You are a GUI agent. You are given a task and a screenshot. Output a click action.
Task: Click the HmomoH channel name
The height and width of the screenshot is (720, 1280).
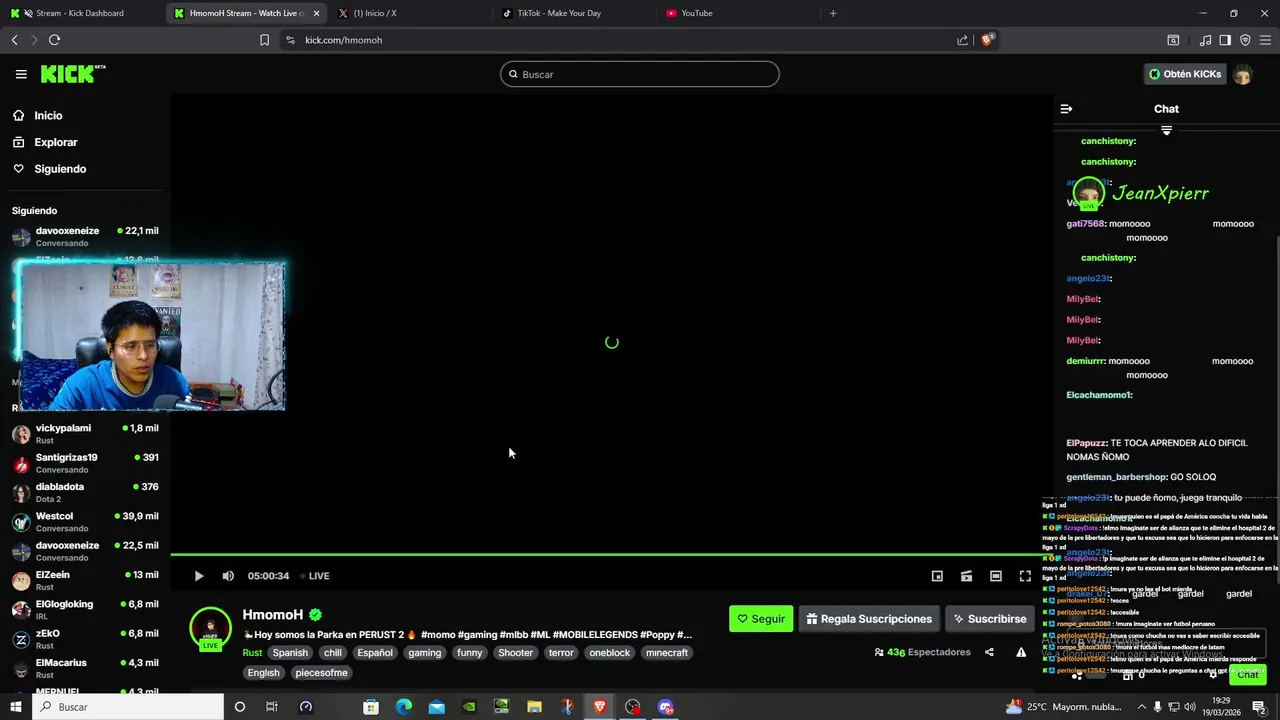coord(272,615)
